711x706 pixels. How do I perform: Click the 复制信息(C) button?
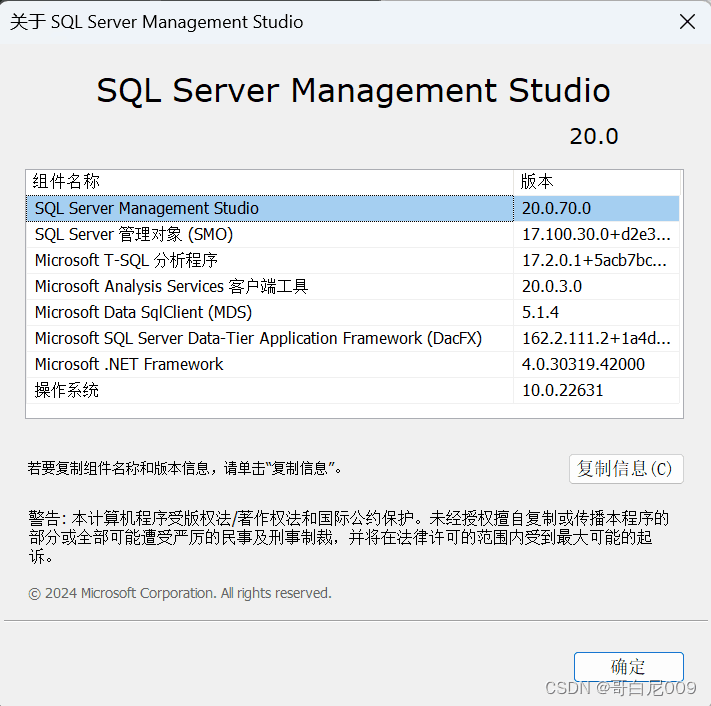click(626, 469)
